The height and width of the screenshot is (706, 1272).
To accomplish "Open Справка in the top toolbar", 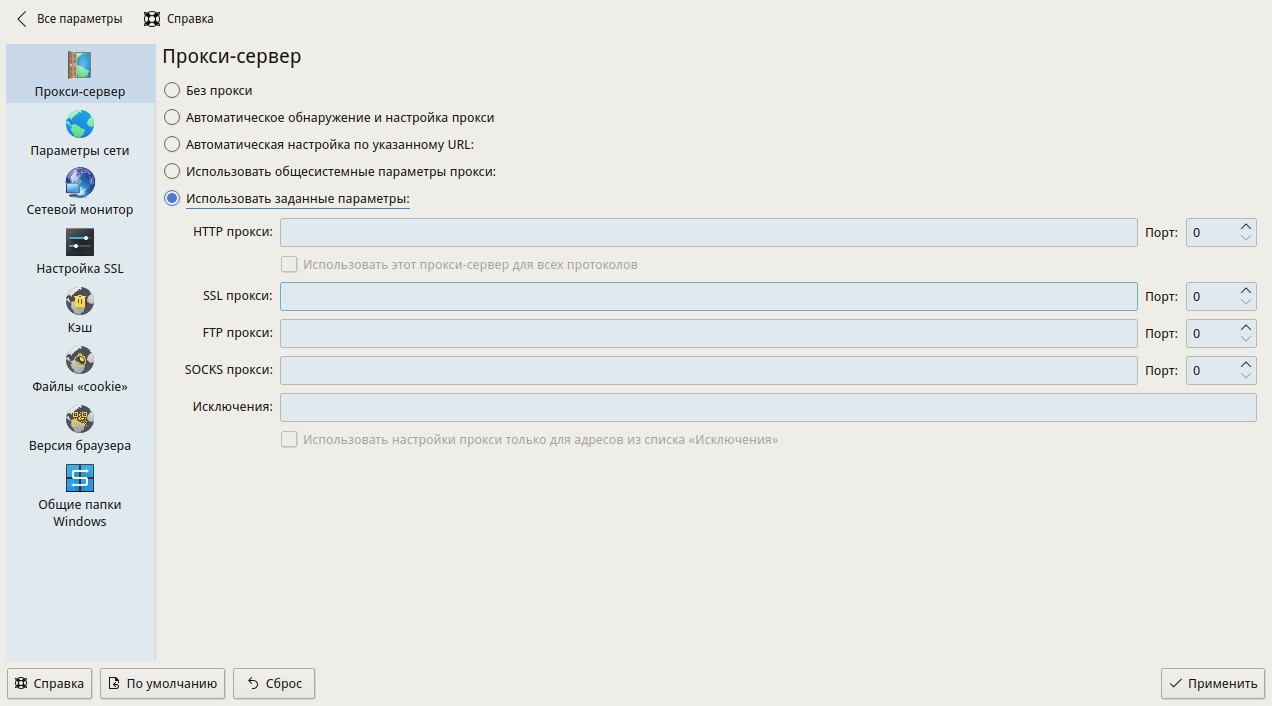I will [179, 19].
